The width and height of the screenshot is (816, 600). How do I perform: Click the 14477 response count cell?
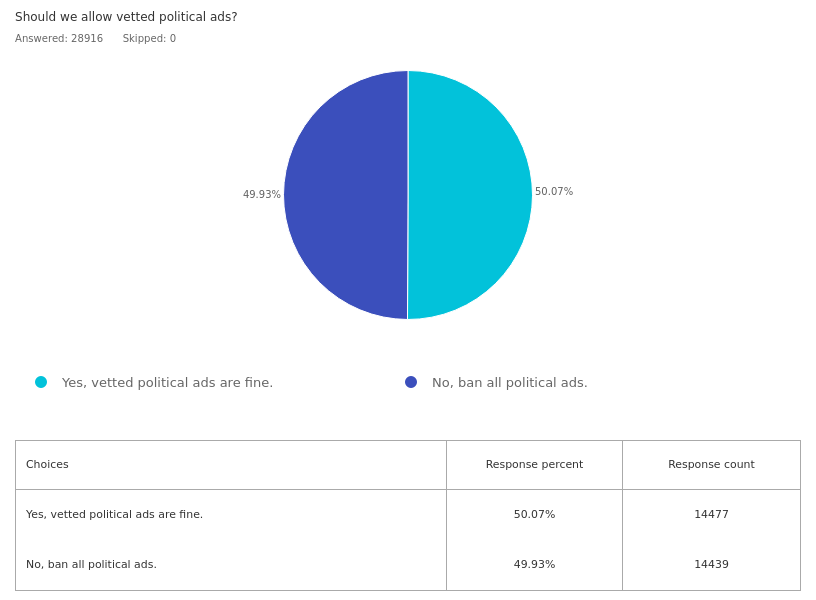(x=711, y=514)
